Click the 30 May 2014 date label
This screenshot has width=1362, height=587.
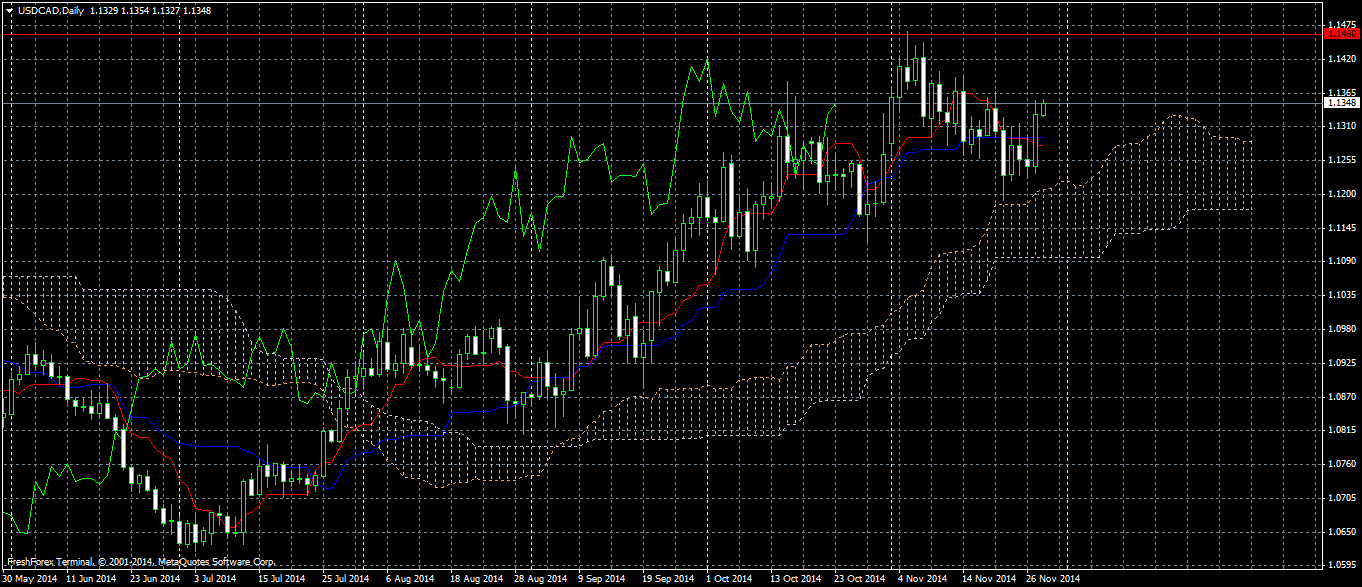30,579
